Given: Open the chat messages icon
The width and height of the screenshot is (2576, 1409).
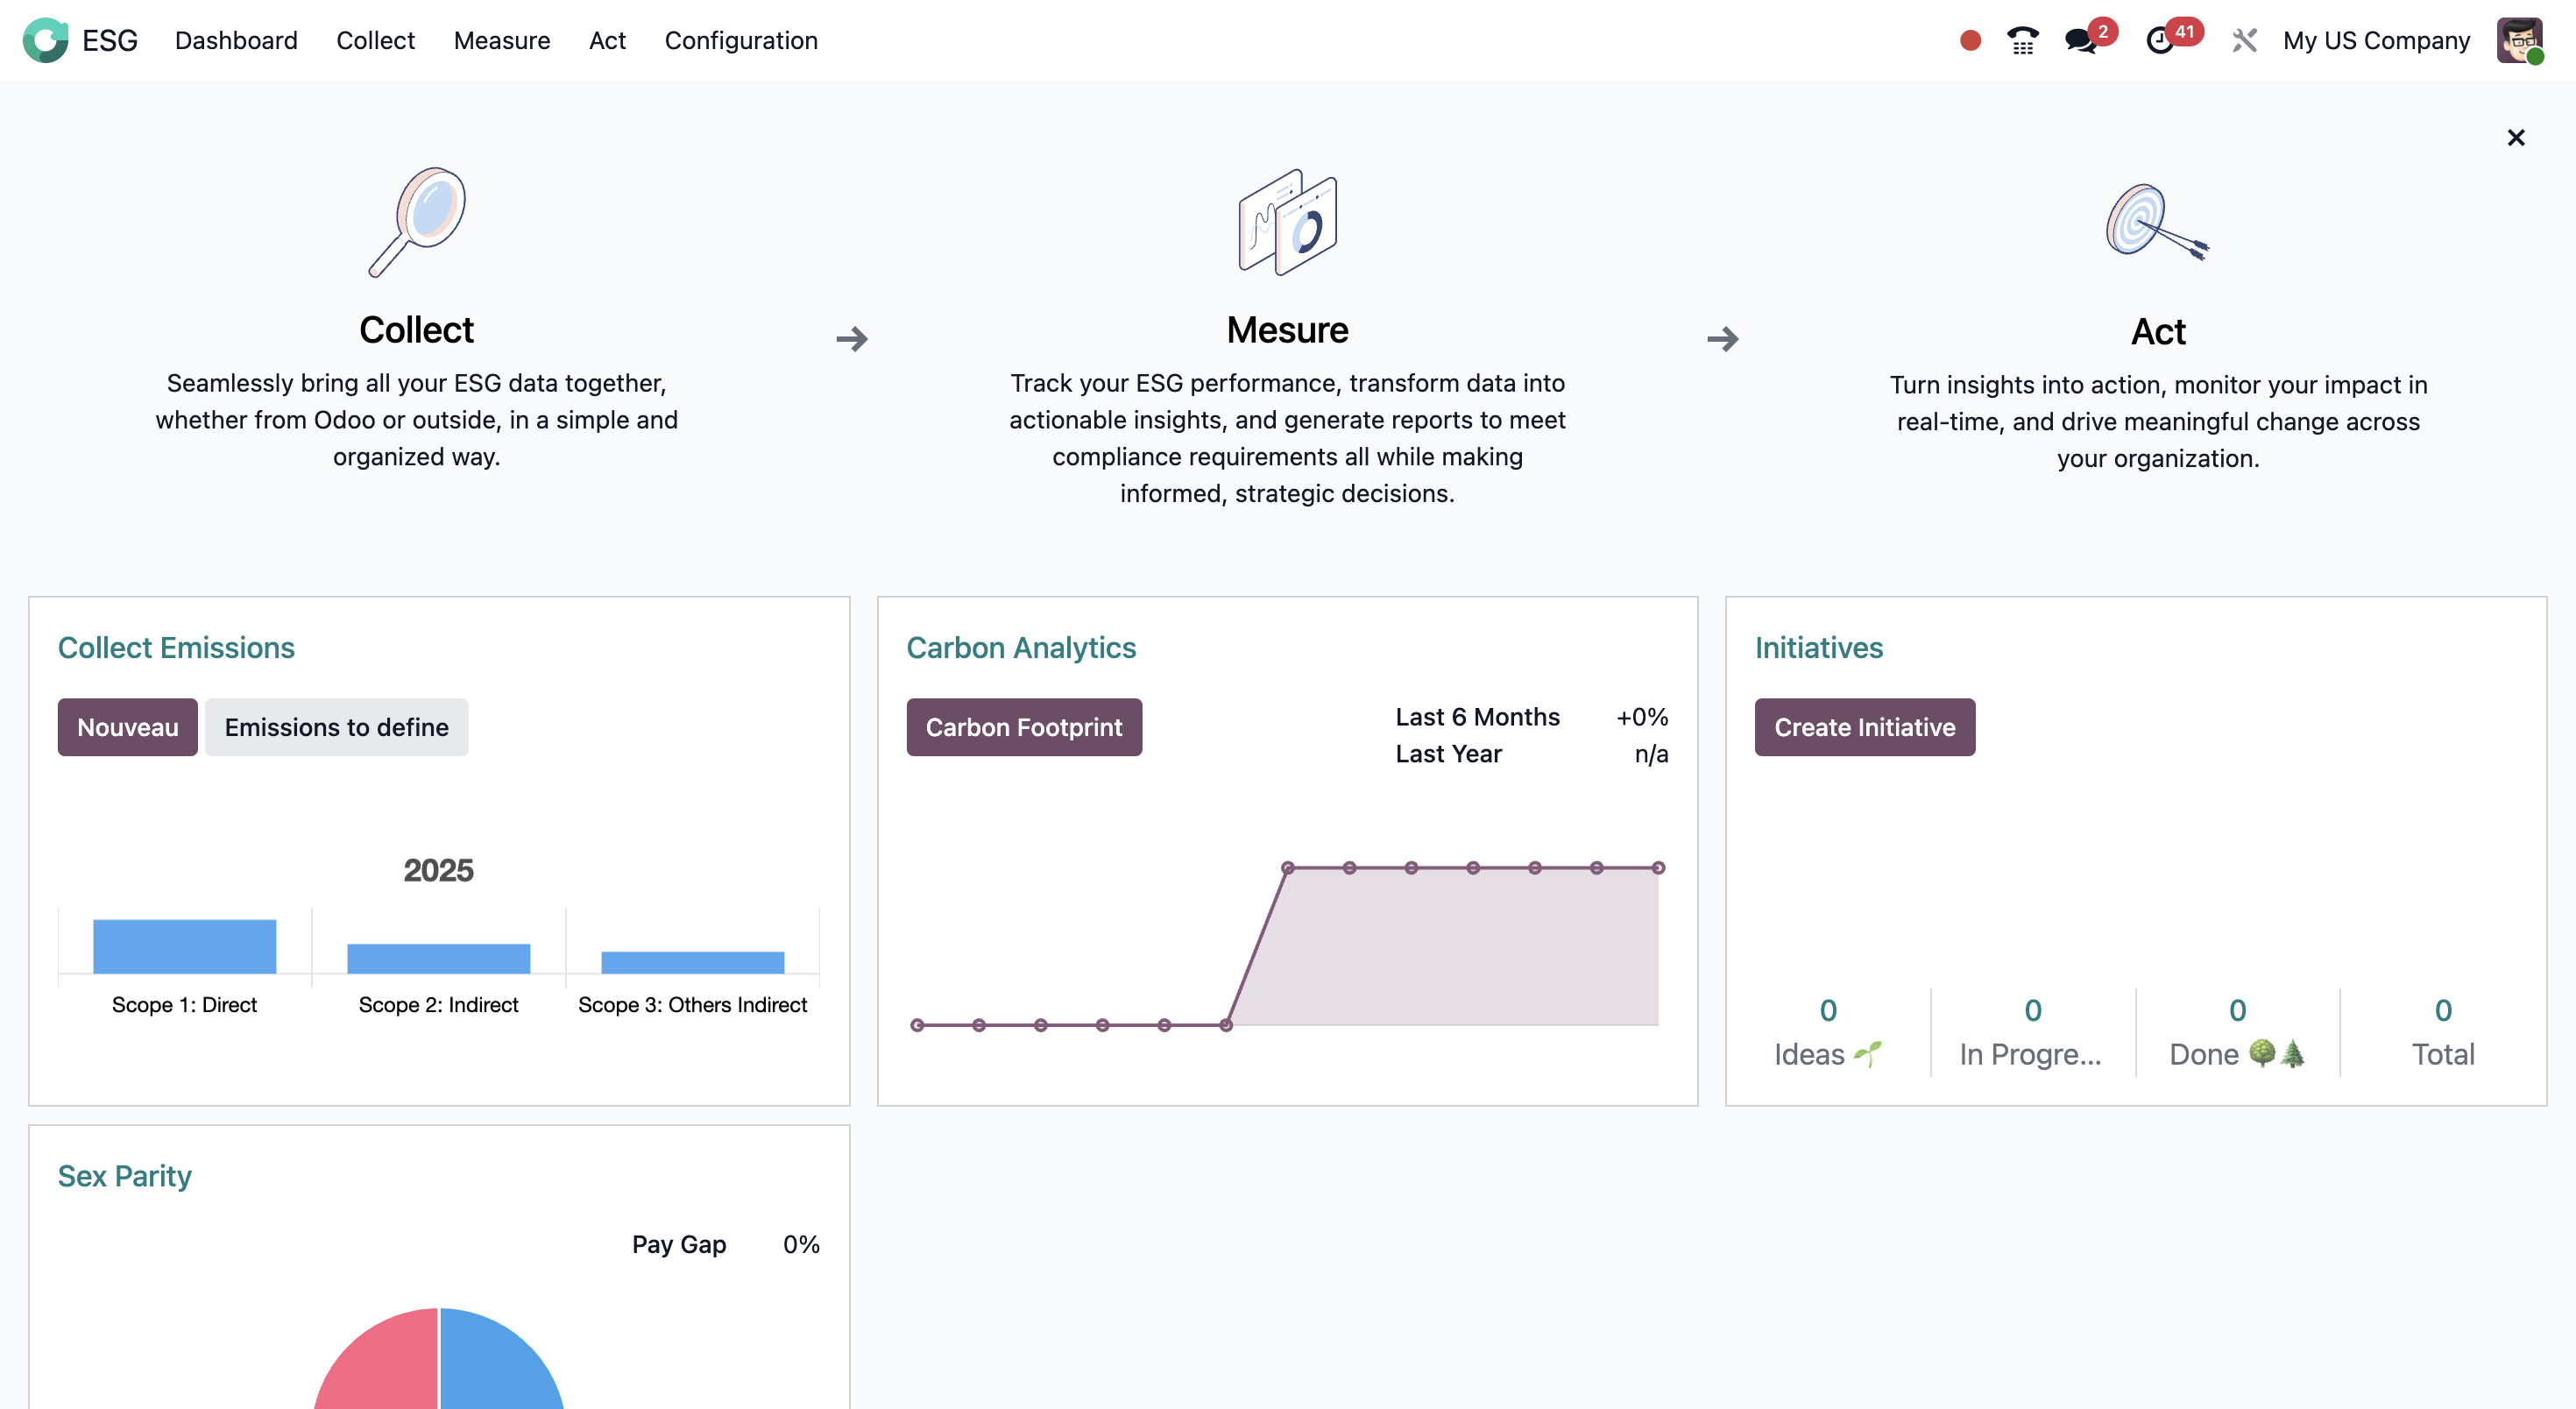Looking at the screenshot, I should pyautogui.click(x=2082, y=40).
